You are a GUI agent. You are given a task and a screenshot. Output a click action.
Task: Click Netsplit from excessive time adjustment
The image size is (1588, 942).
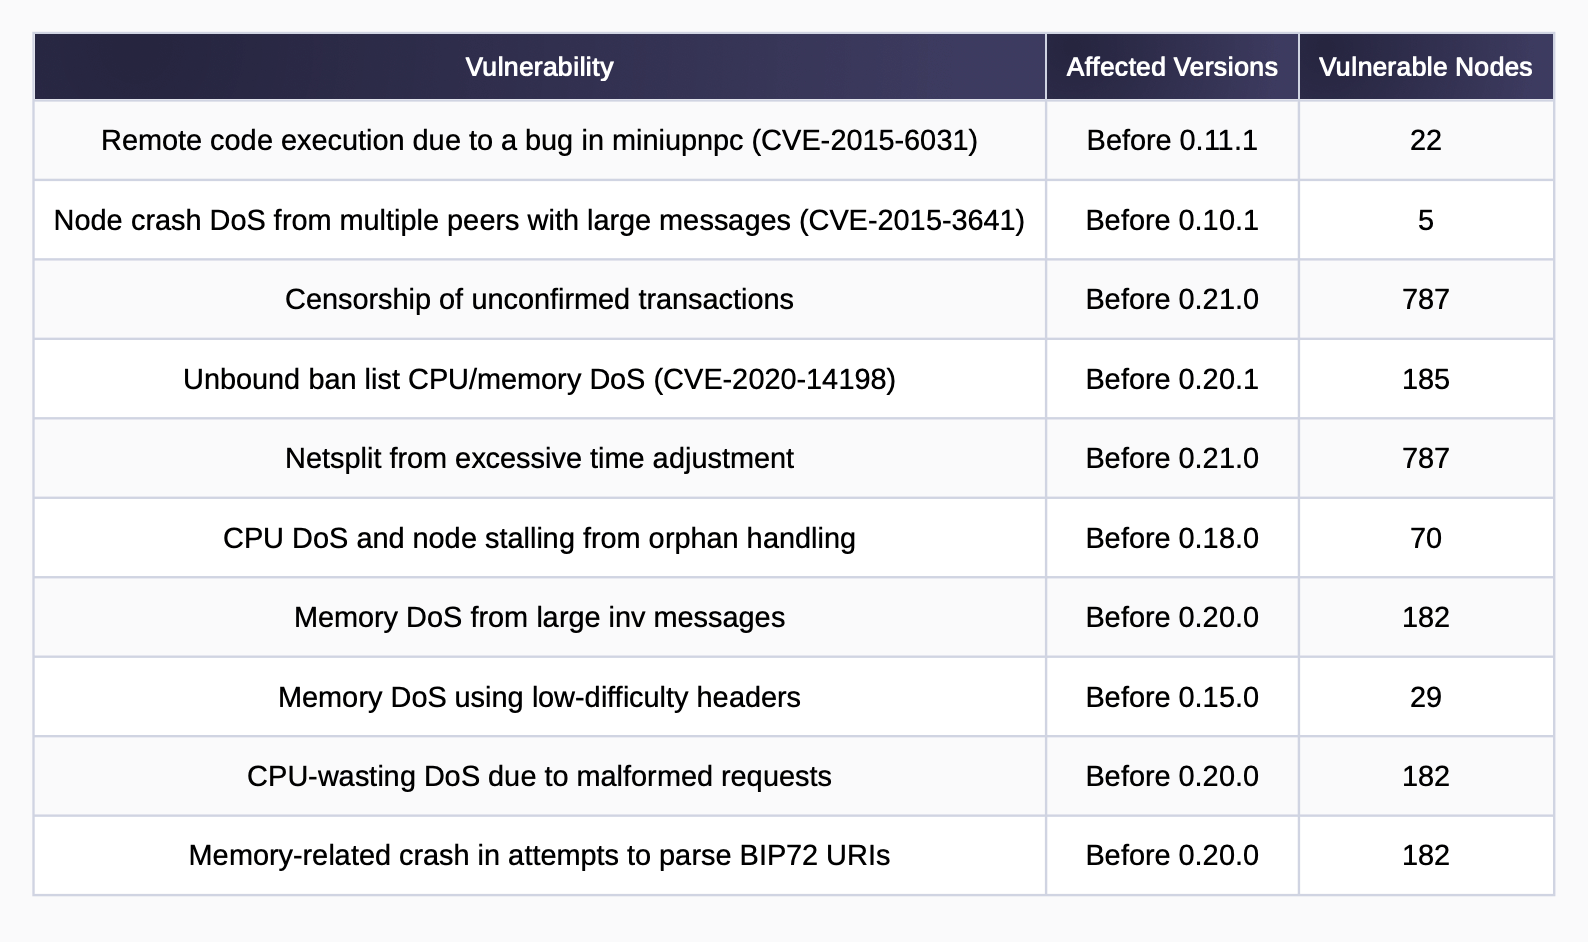coord(539,458)
